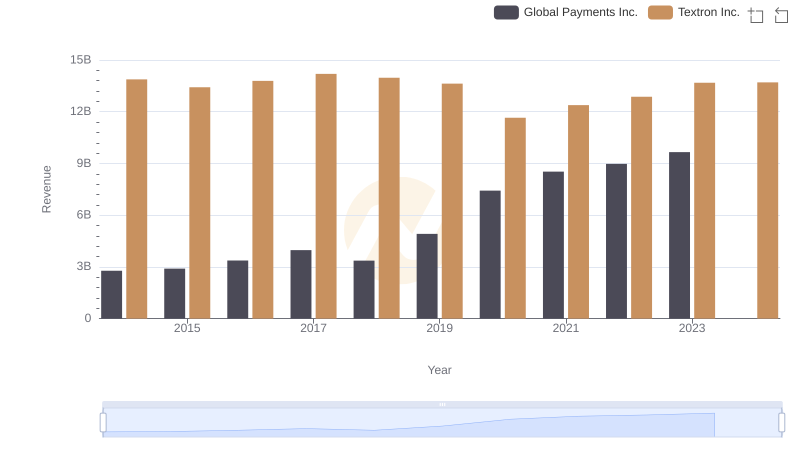Screen dimensions: 800x461
Task: Click the 2020 Textron orange bar
Action: 515,218
